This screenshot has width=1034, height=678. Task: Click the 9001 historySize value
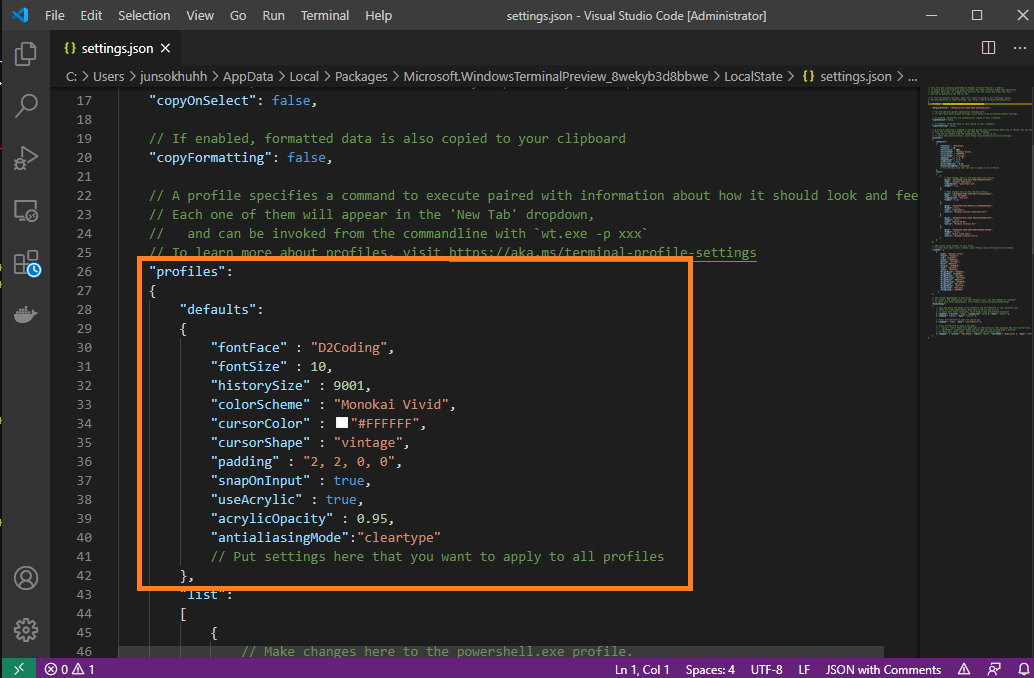click(348, 386)
